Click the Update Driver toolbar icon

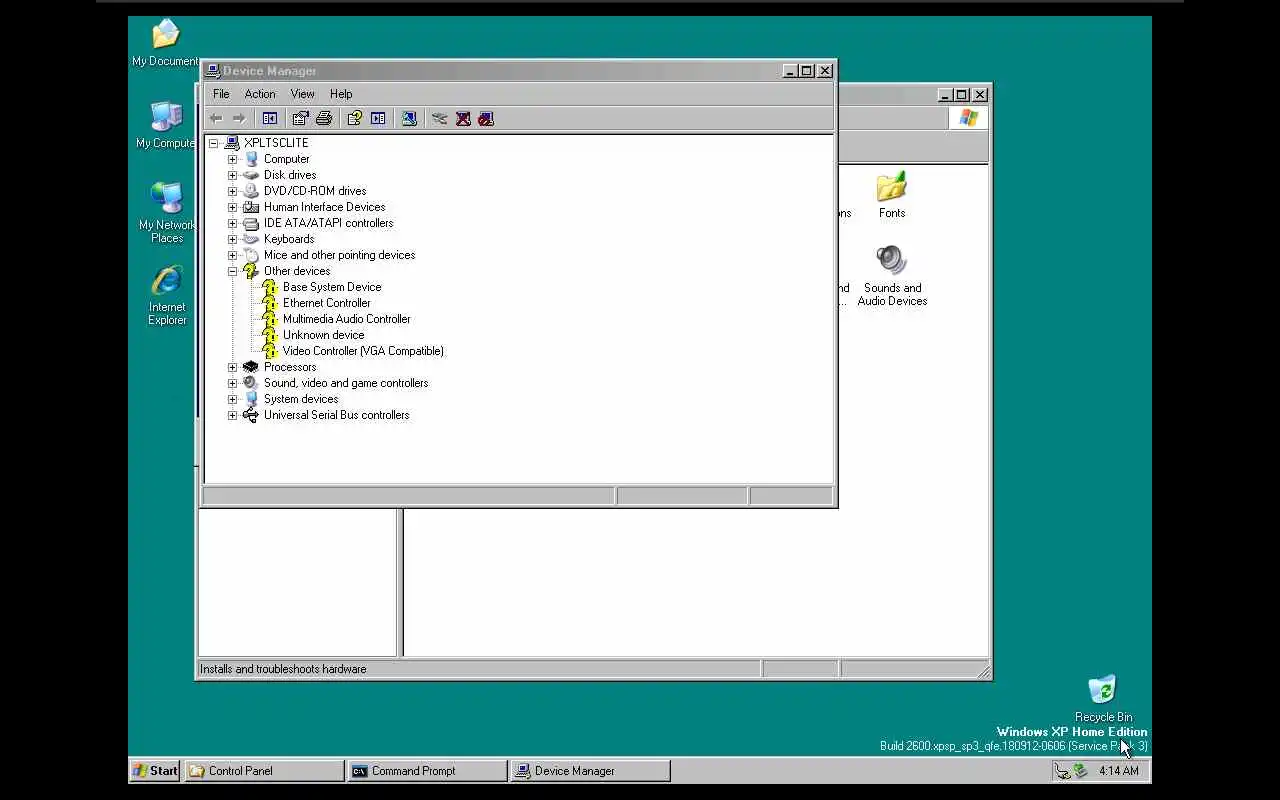click(439, 118)
